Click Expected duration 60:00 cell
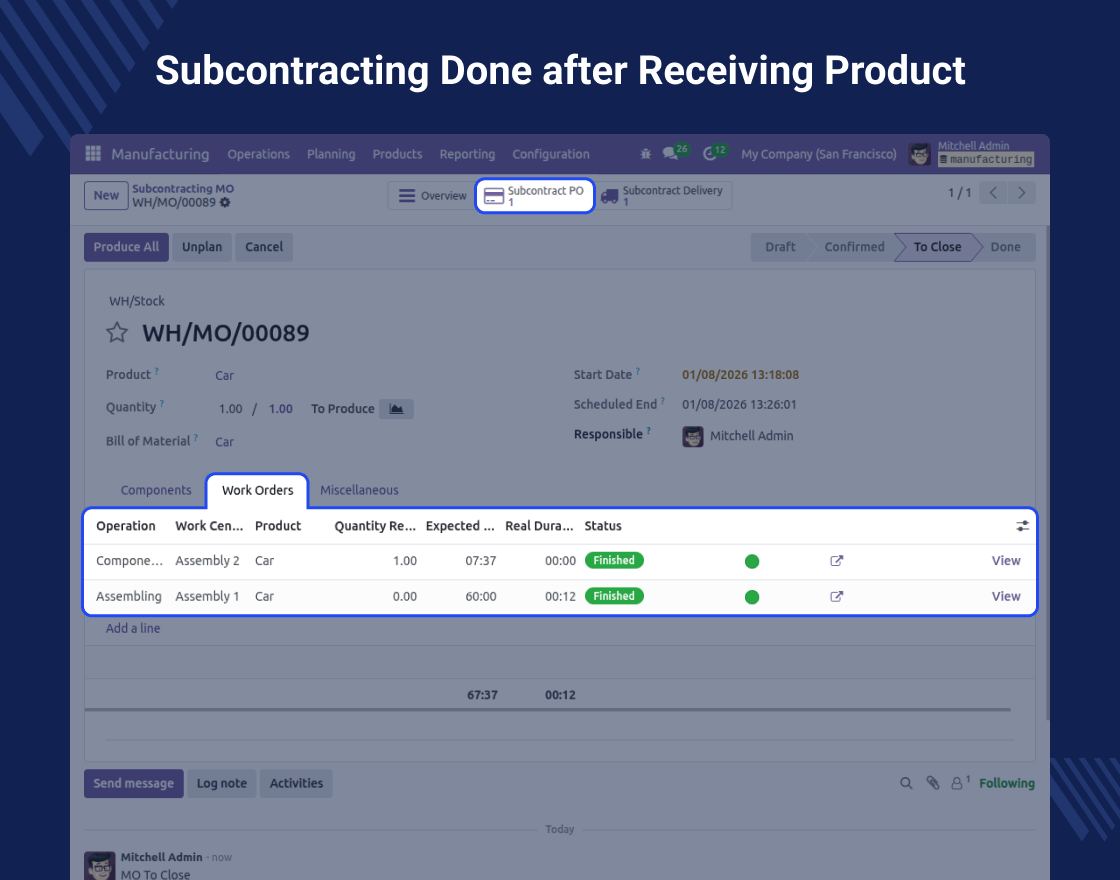Viewport: 1120px width, 880px height. point(481,596)
